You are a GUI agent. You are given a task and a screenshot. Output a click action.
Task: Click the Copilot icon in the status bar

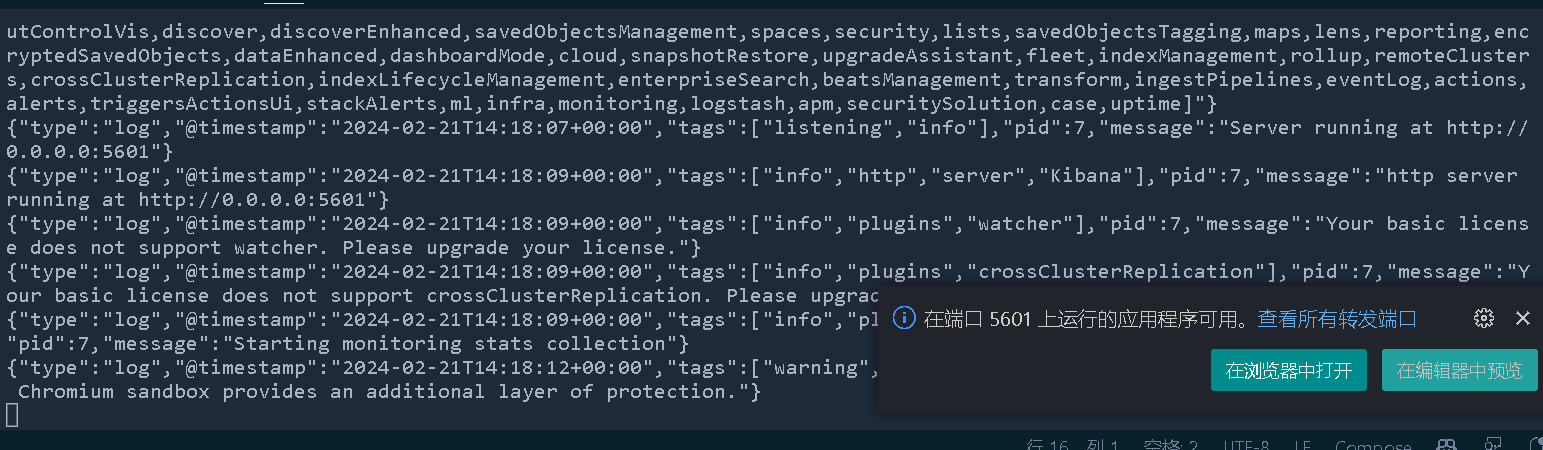coord(1446,445)
